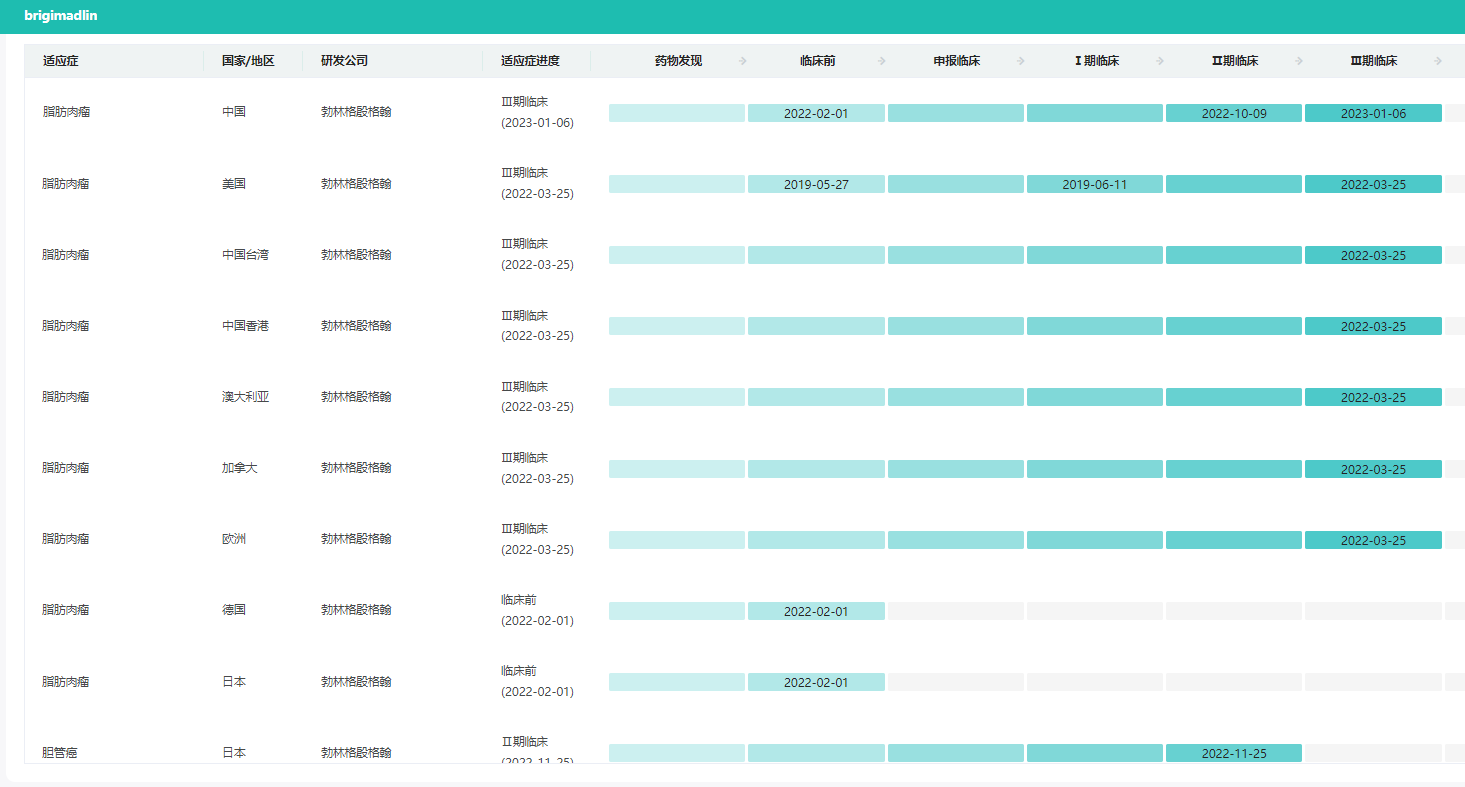This screenshot has width=1465, height=787.
Task: Click the arrow icon after 申报临床 header
Action: point(1021,61)
